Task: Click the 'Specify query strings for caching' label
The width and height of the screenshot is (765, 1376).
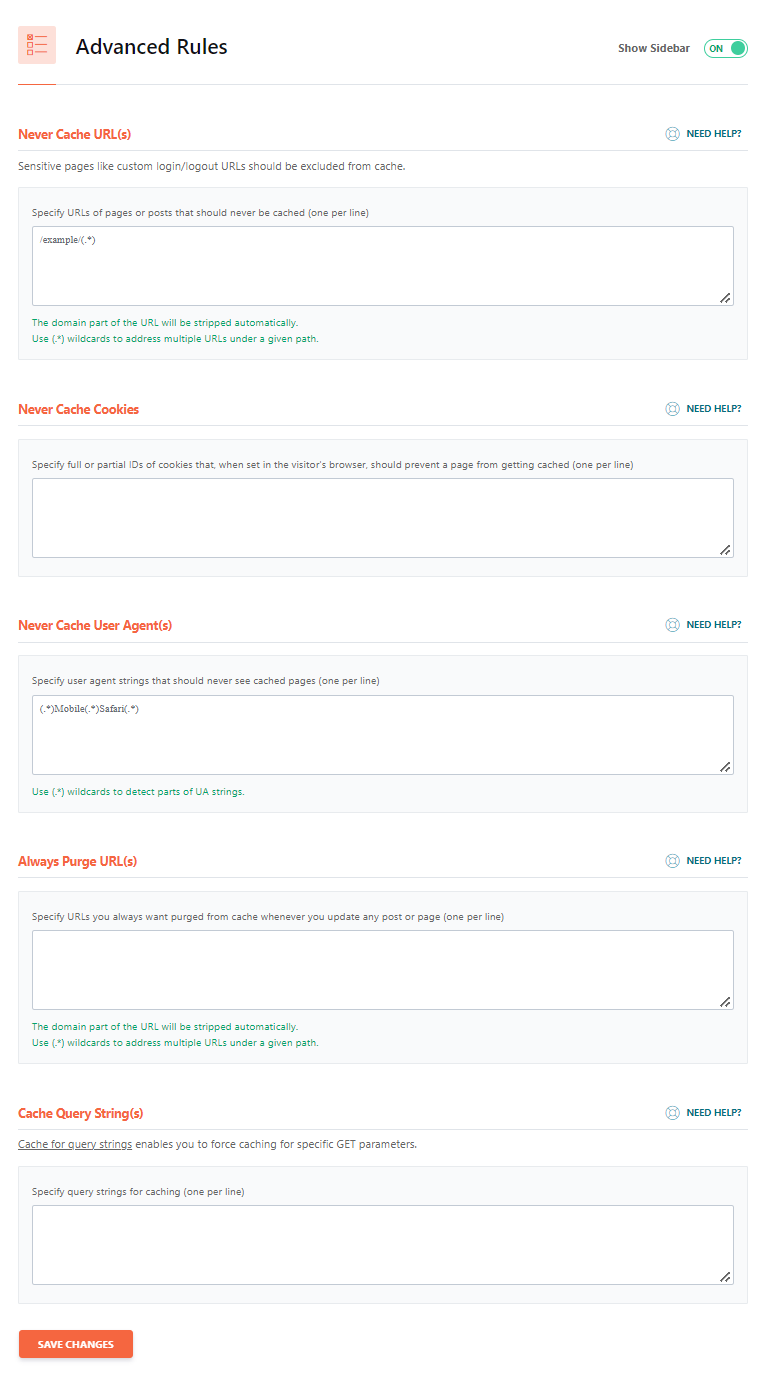Action: [138, 1192]
